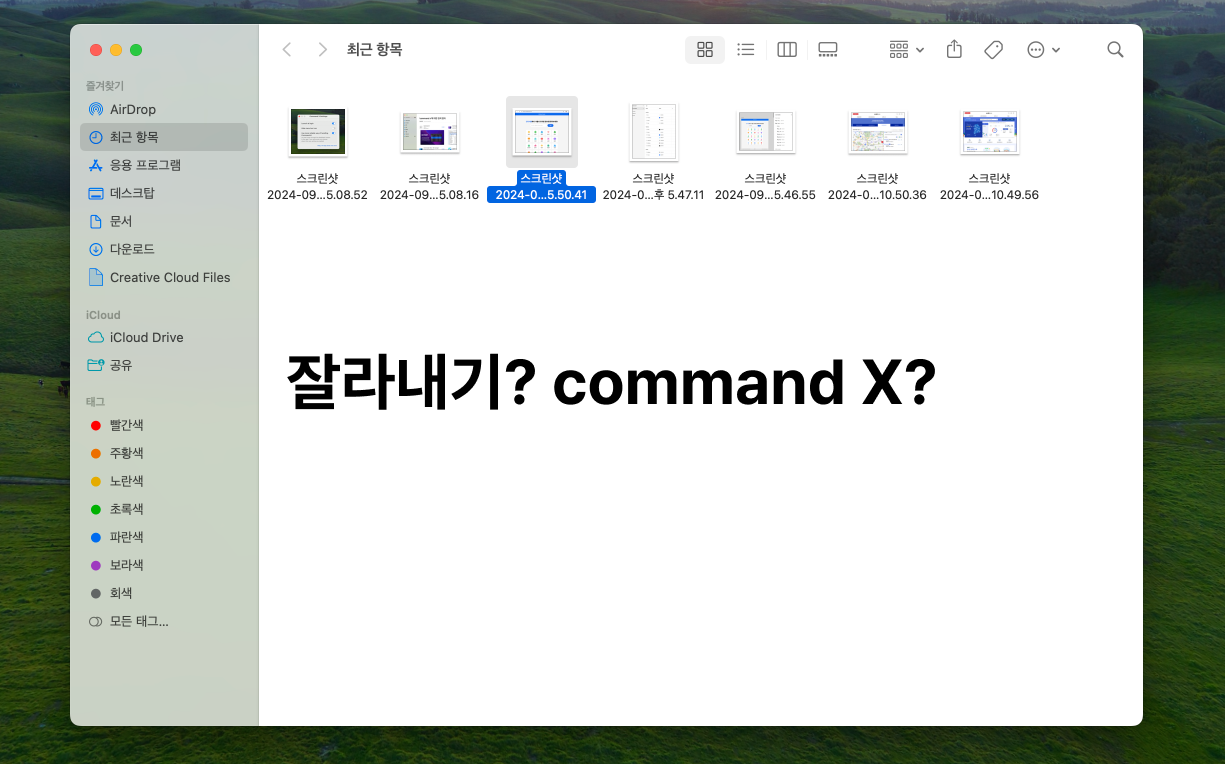Switch to column view
Screen dimensions: 1225x764
point(787,49)
